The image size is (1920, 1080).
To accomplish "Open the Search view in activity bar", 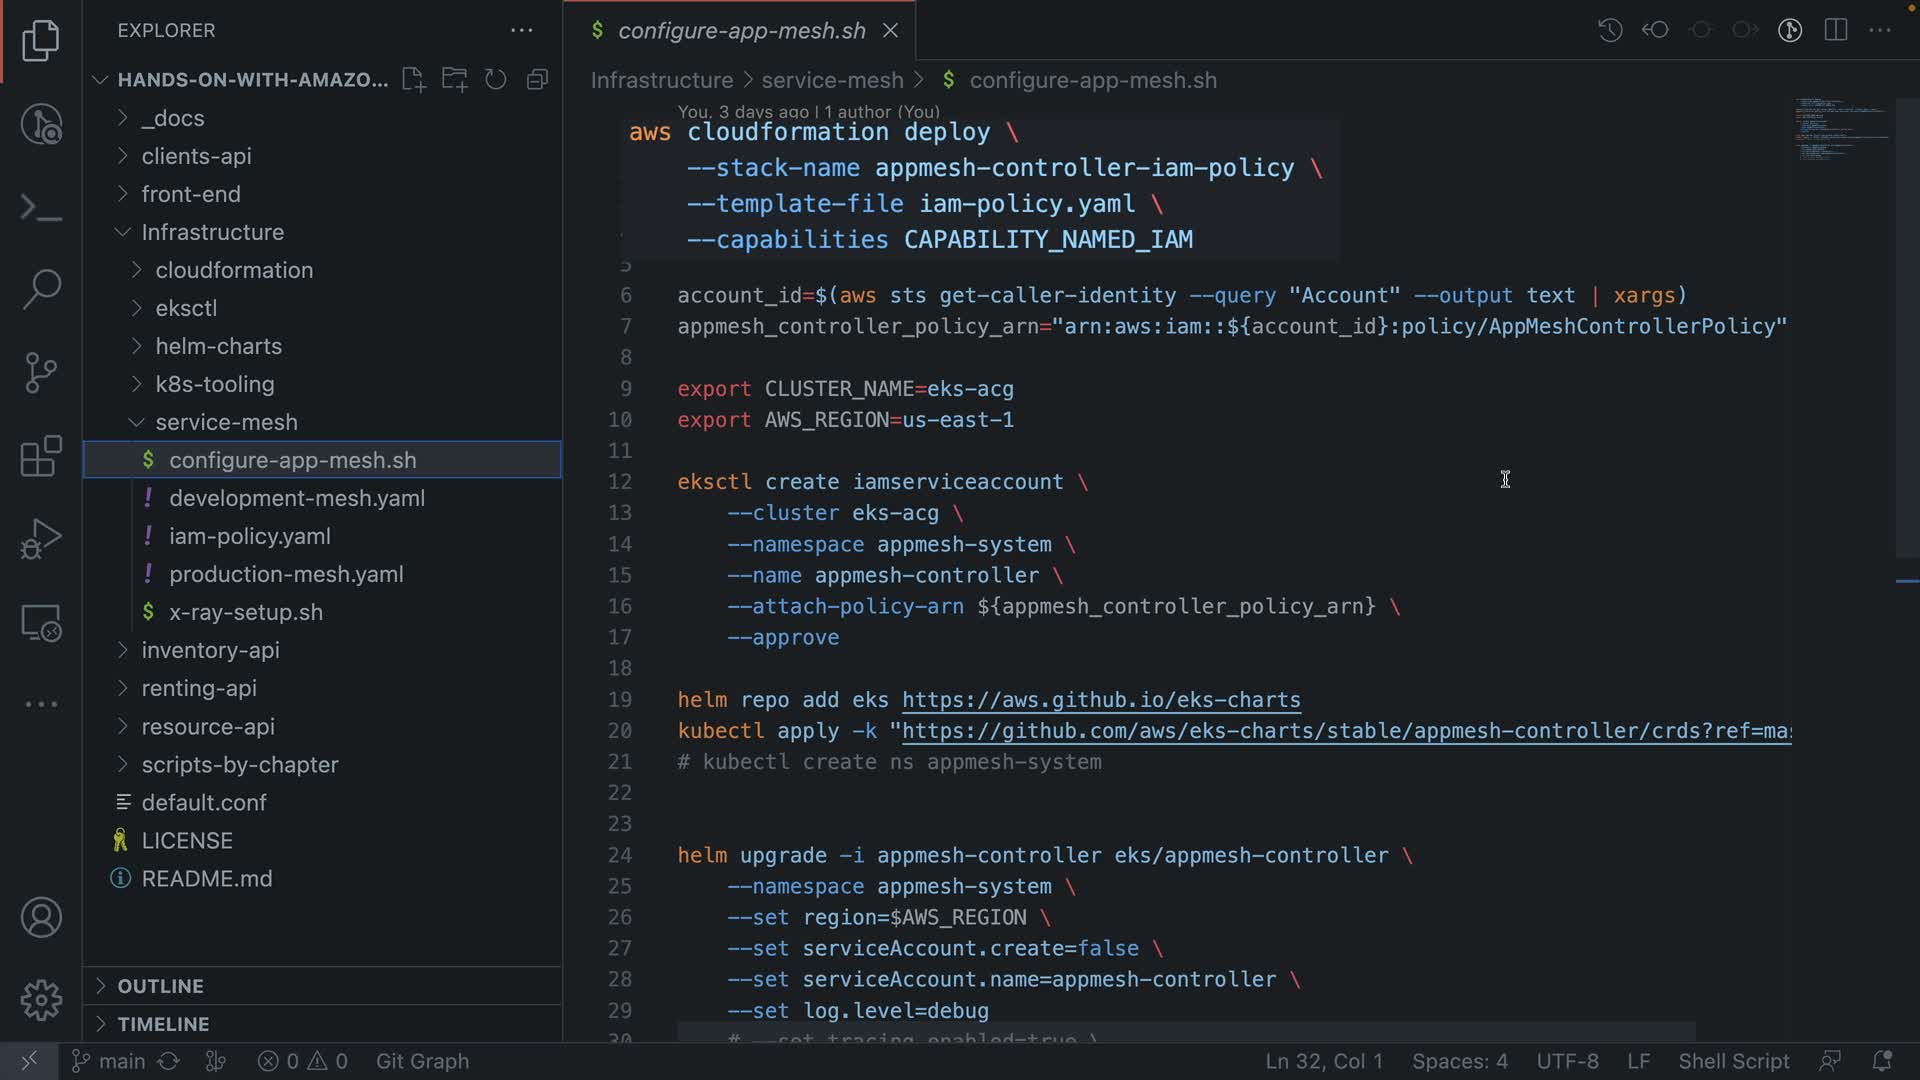I will click(41, 289).
